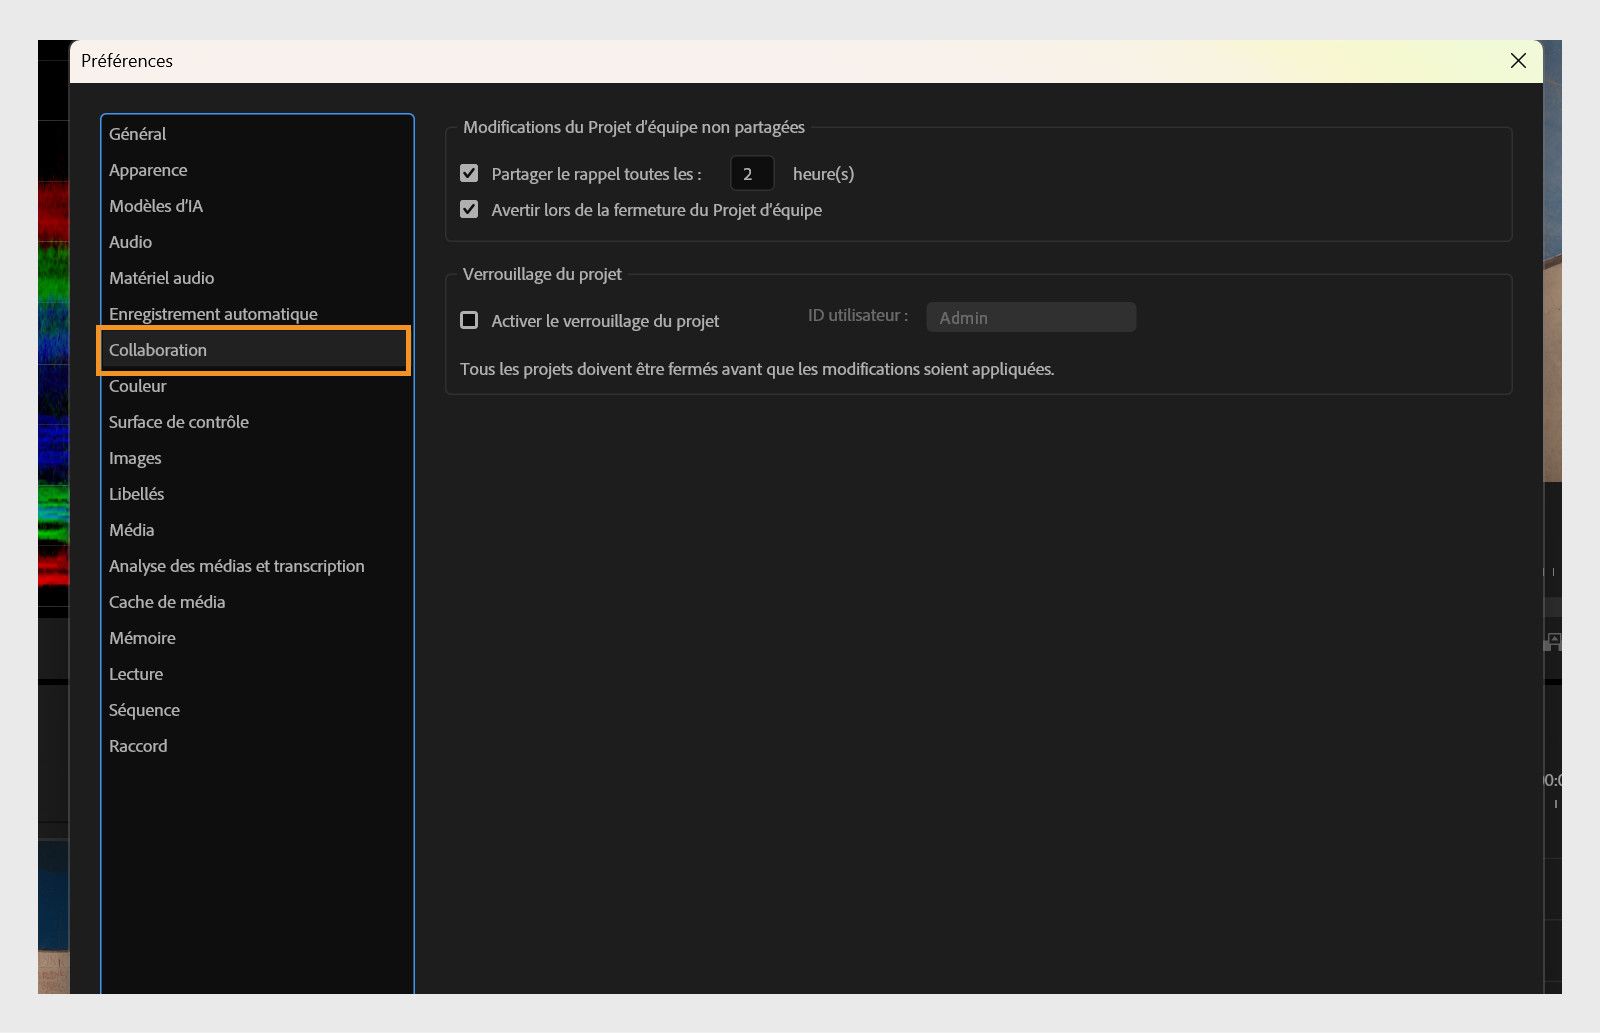Click the Partager le rappel toutes les label
This screenshot has width=1600, height=1033.
(596, 174)
